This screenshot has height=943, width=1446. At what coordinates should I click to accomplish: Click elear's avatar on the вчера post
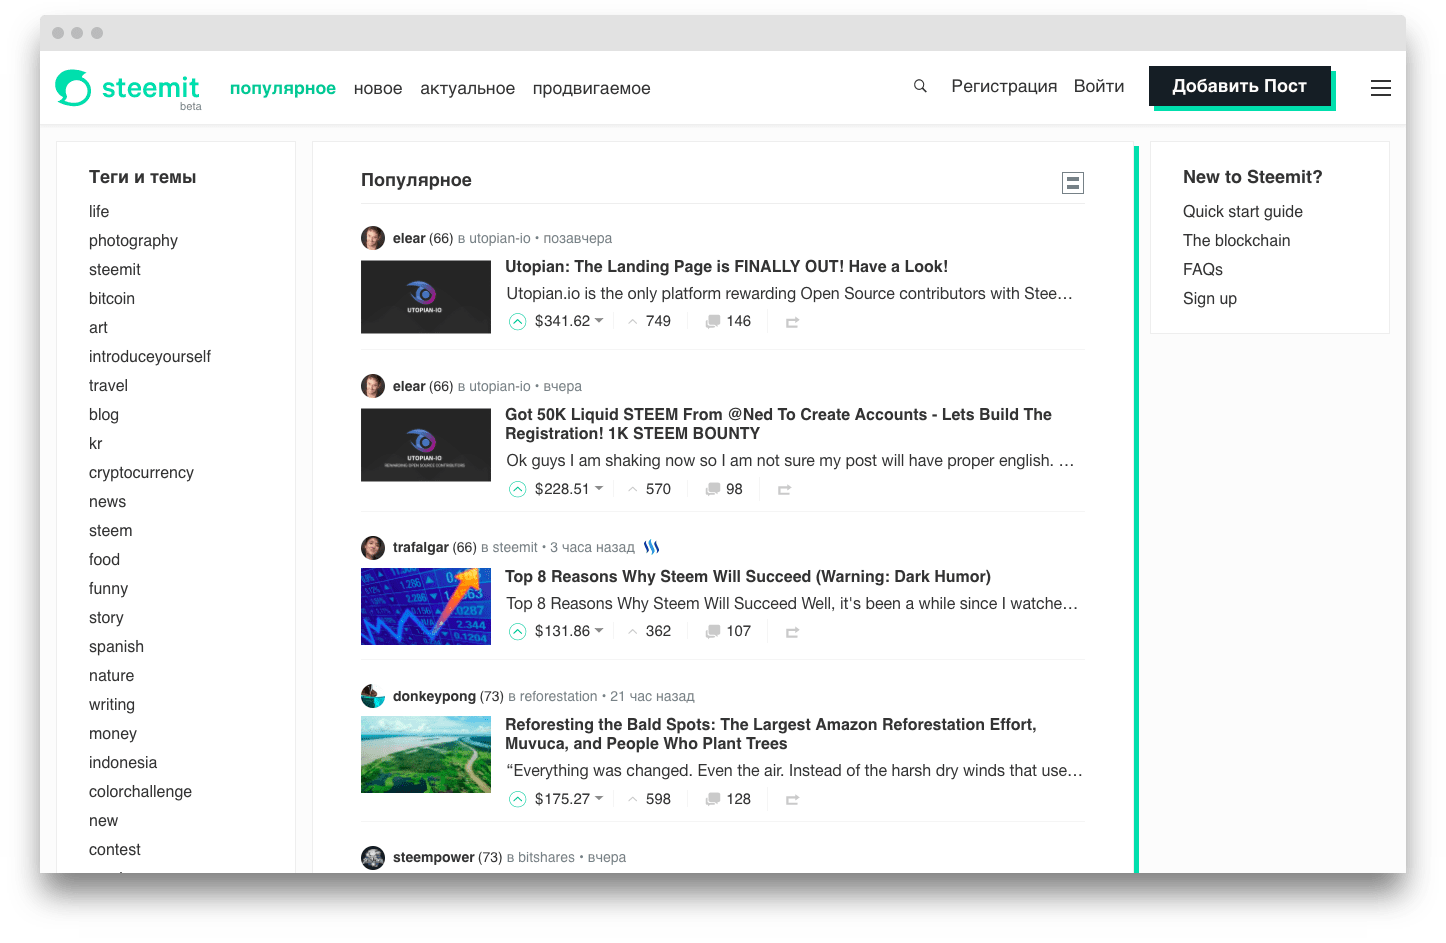click(x=373, y=386)
